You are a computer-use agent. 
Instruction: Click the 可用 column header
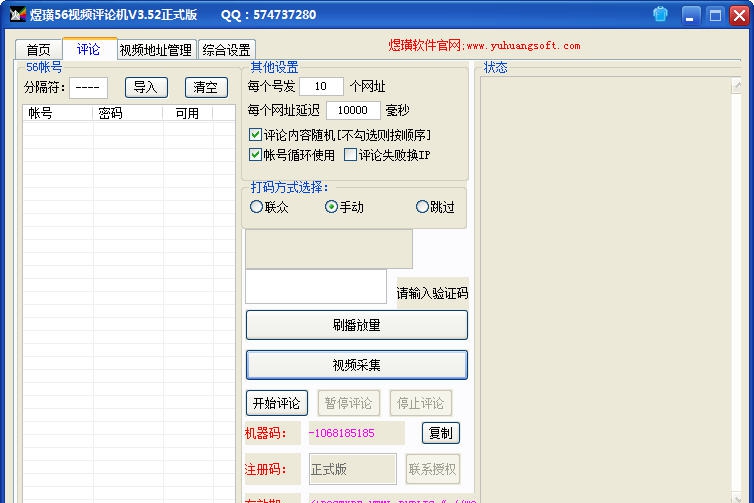pyautogui.click(x=188, y=113)
